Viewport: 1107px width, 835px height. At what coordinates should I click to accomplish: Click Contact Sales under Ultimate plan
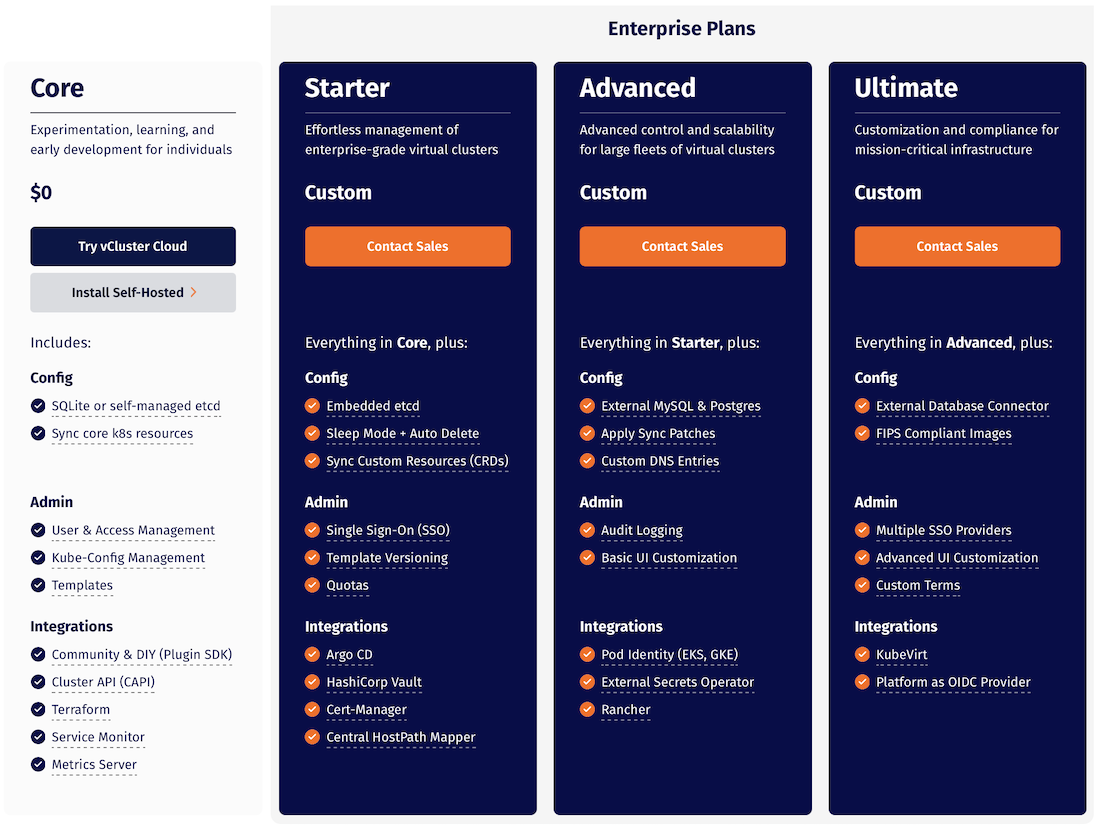pyautogui.click(x=957, y=246)
